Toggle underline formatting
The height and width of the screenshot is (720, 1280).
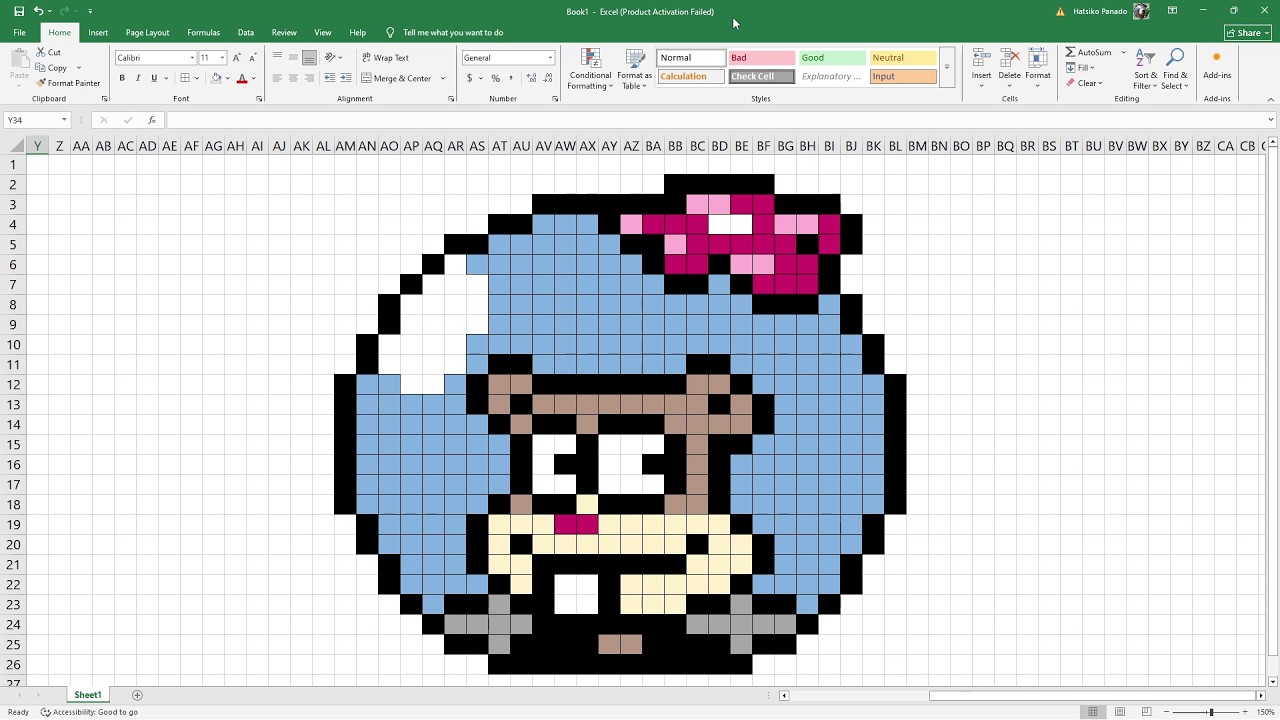[x=153, y=78]
